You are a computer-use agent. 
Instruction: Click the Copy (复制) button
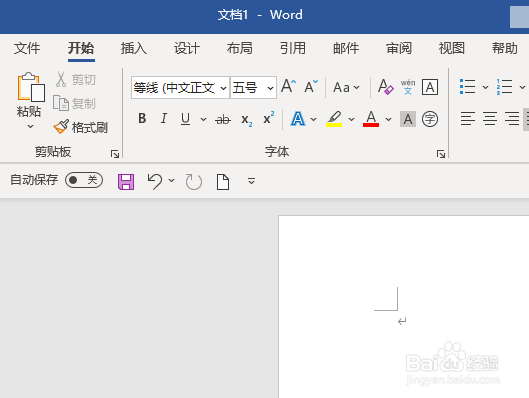click(x=75, y=103)
